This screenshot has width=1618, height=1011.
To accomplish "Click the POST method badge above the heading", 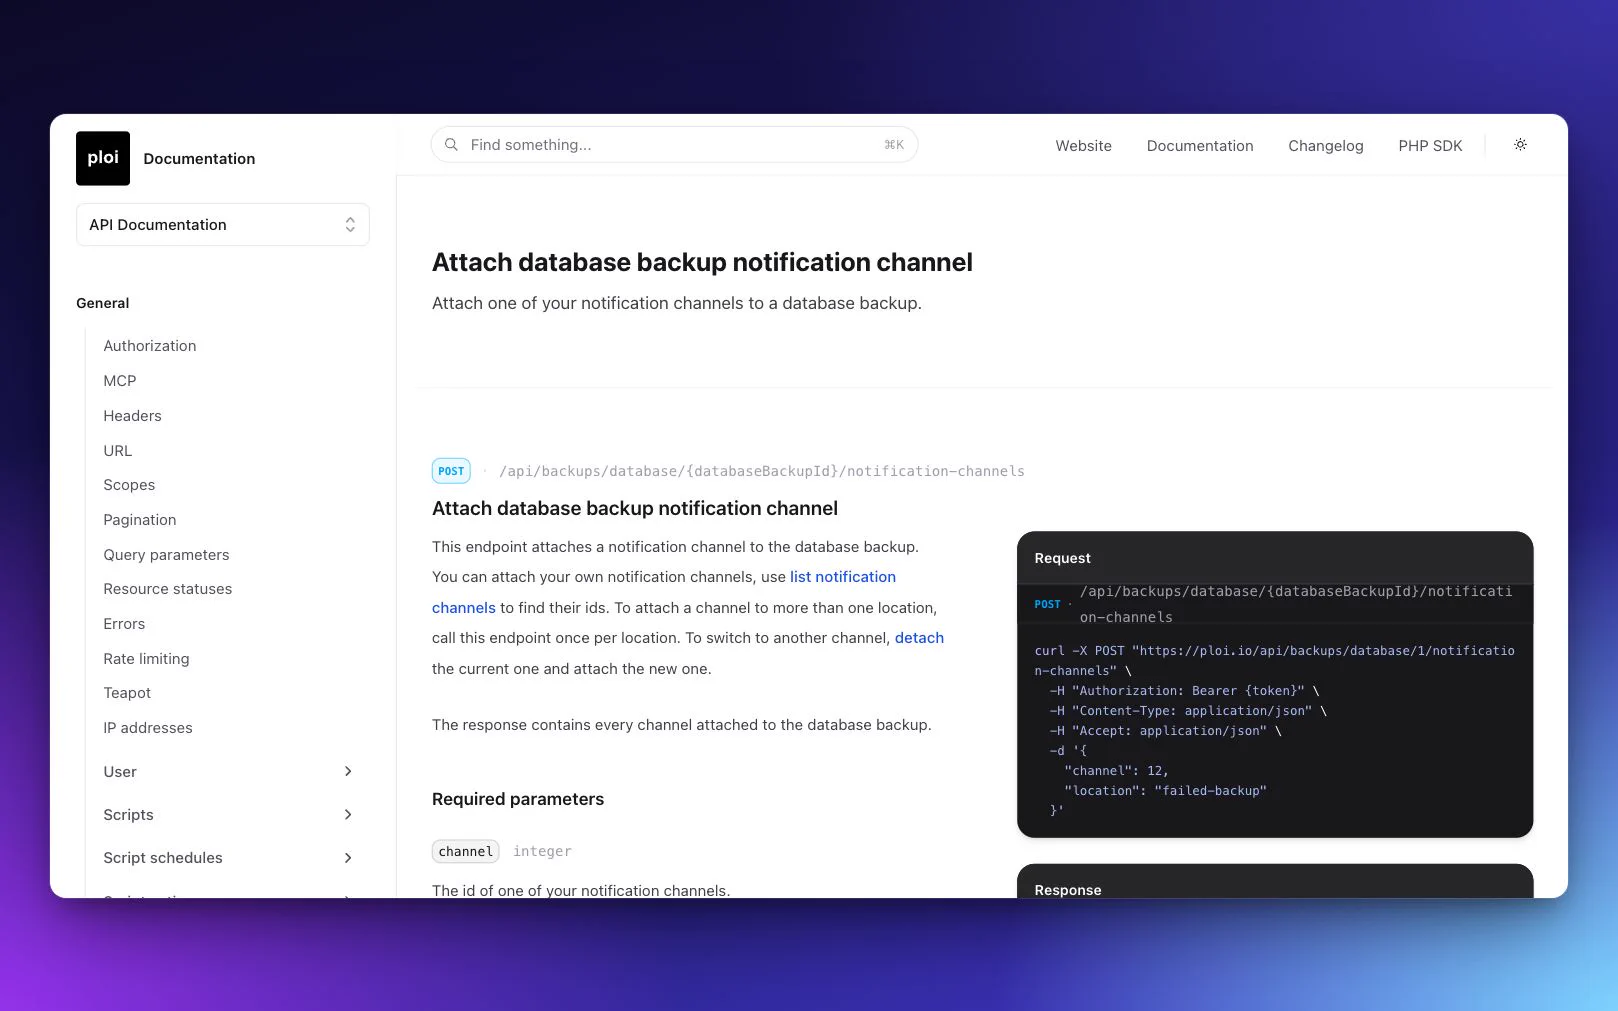I will (x=451, y=471).
